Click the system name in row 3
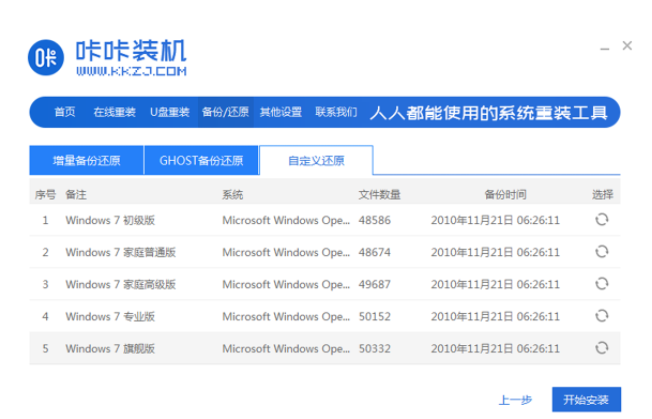The height and width of the screenshot is (419, 652). pos(286,284)
